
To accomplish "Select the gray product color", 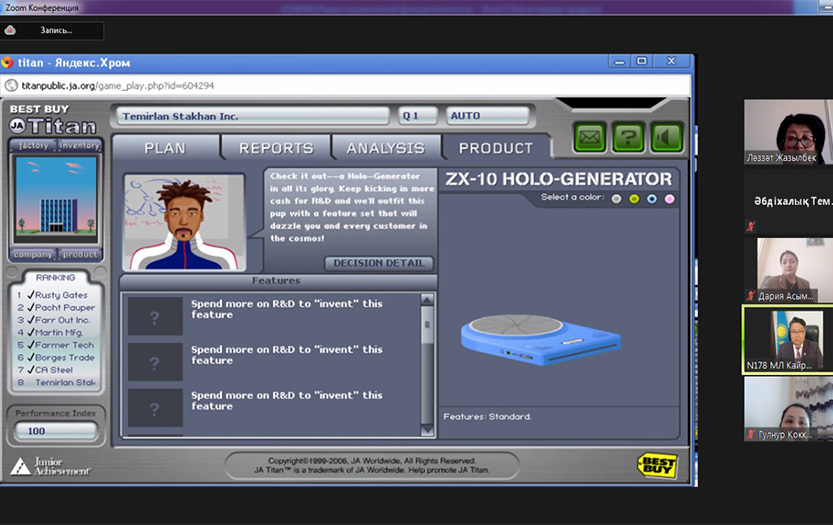I will [x=617, y=198].
